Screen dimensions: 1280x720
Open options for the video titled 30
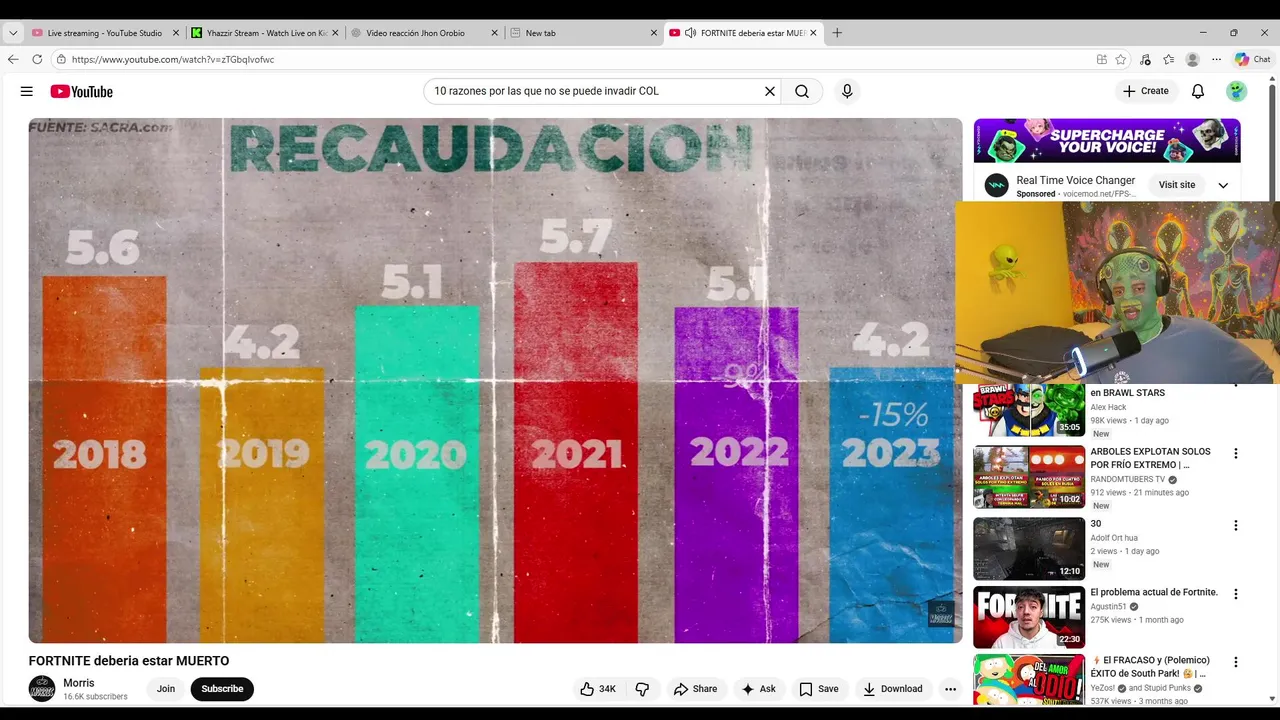[1236, 525]
